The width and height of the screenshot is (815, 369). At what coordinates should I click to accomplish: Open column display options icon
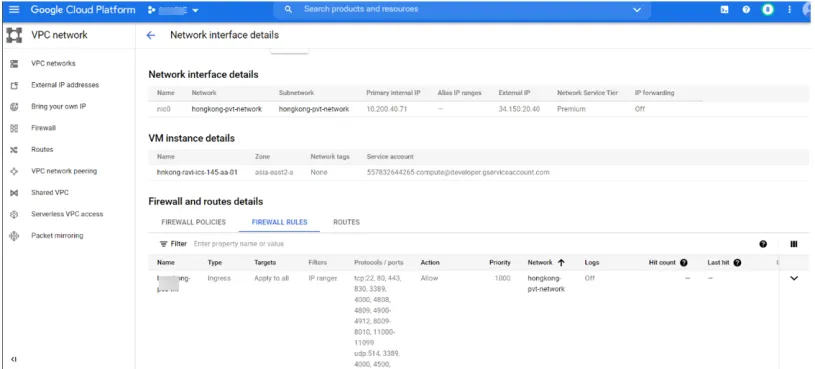[x=794, y=244]
